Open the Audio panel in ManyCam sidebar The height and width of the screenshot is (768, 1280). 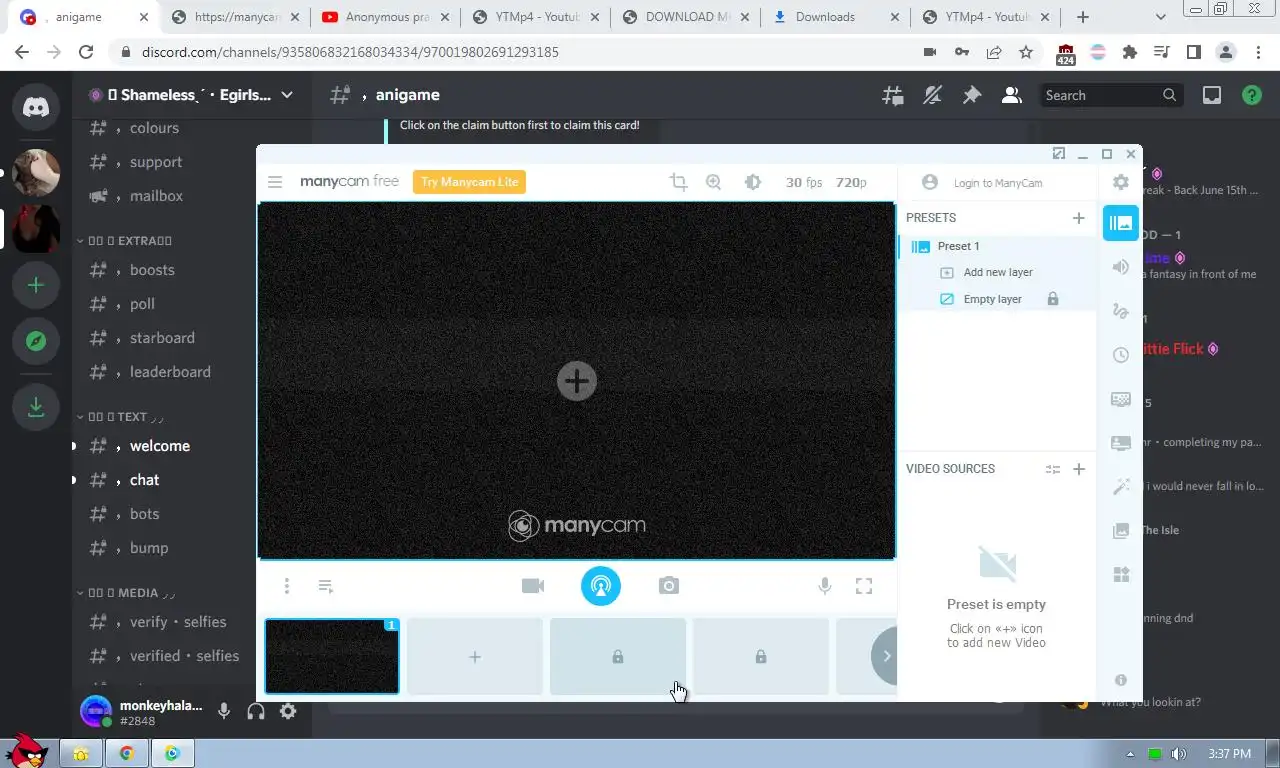(x=1121, y=267)
